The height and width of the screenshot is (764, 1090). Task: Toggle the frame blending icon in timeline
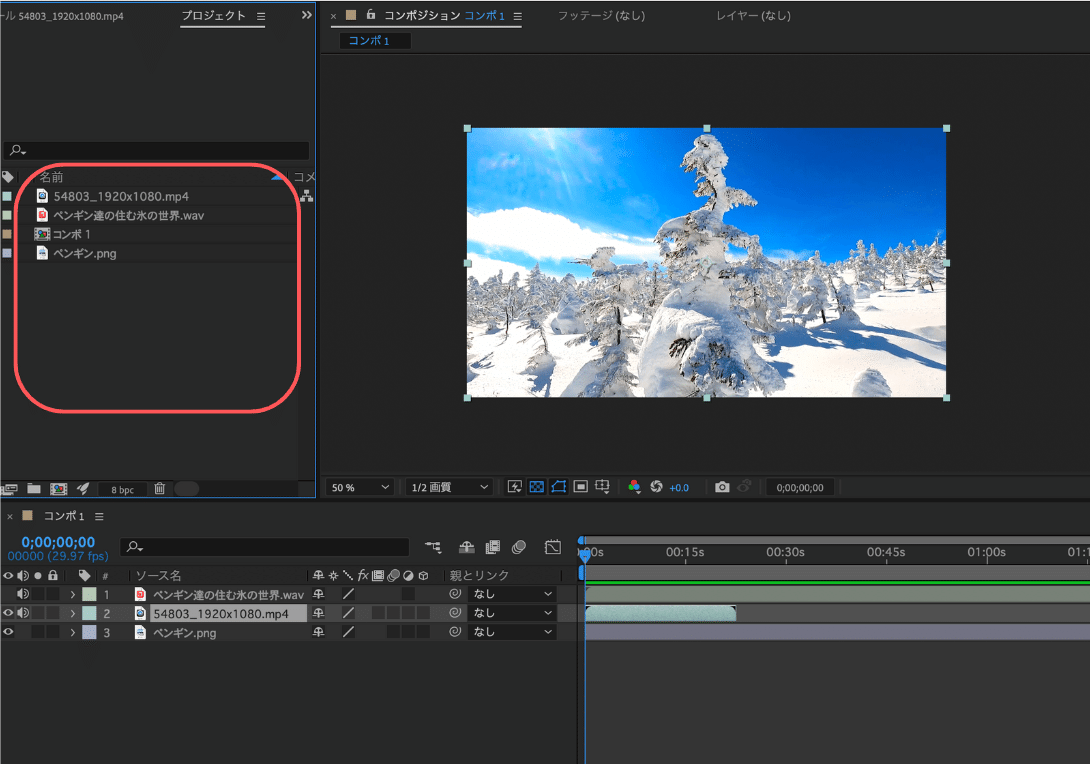pos(492,548)
